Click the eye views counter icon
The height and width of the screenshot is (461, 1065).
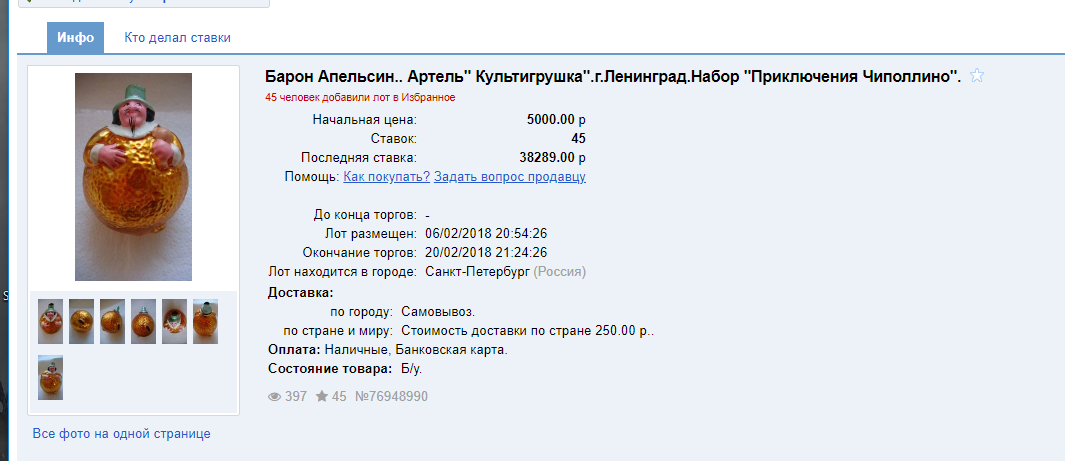pyautogui.click(x=274, y=397)
